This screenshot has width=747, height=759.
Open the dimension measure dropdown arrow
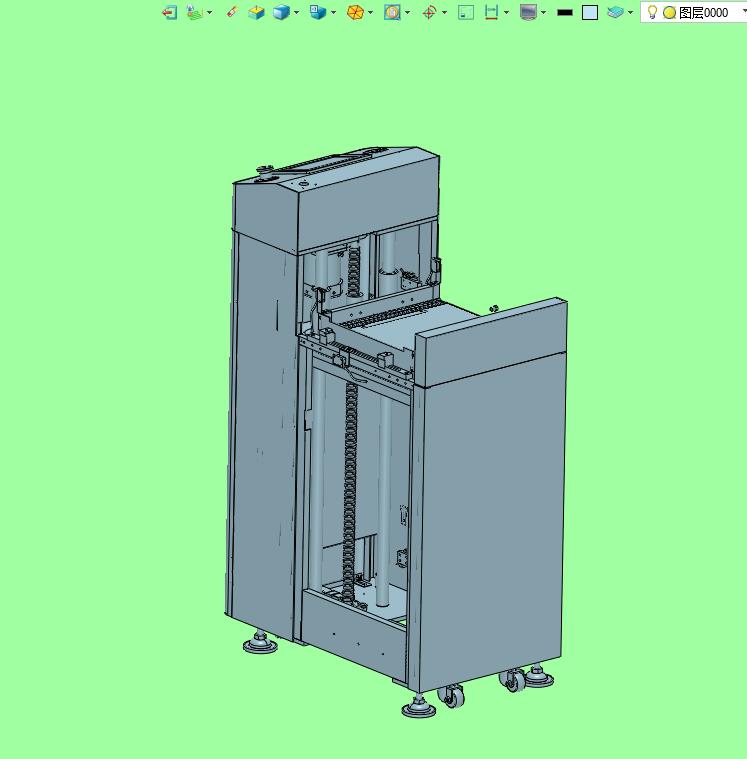[x=506, y=13]
